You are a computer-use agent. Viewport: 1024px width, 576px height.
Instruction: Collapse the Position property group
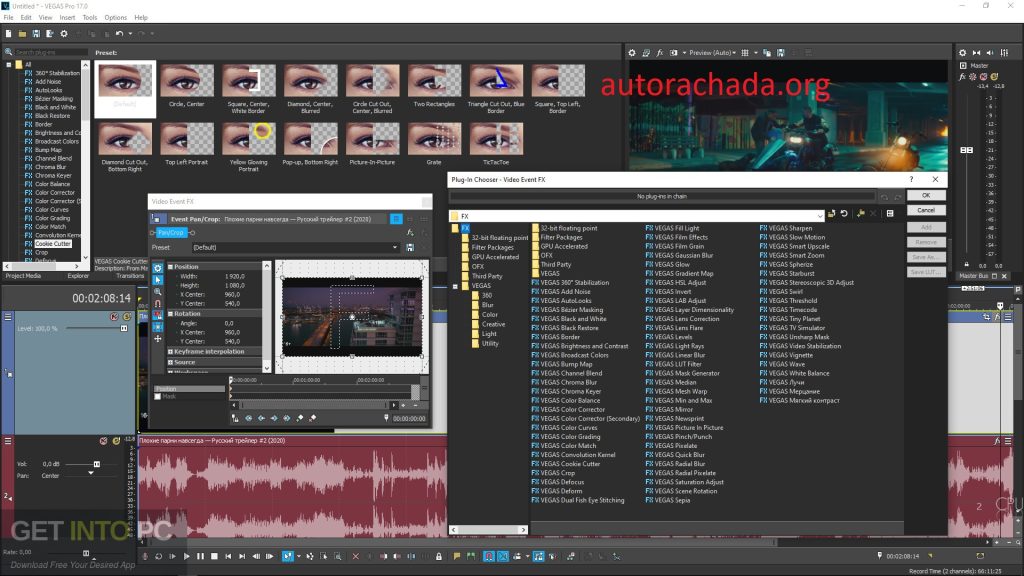pyautogui.click(x=170, y=266)
